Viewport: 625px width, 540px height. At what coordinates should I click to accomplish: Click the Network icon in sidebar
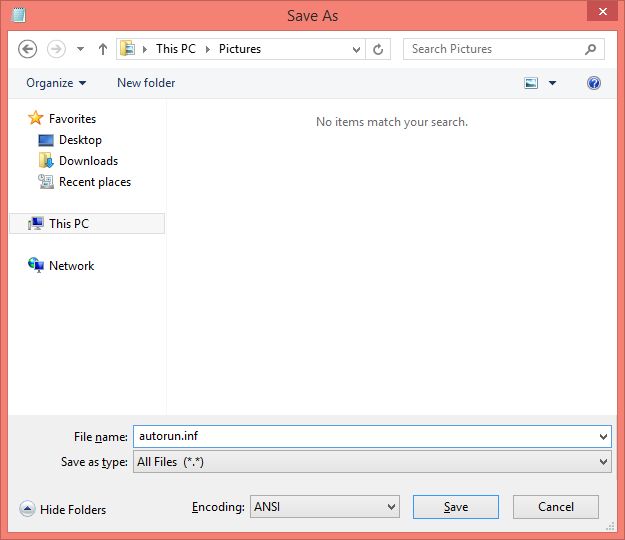(36, 266)
